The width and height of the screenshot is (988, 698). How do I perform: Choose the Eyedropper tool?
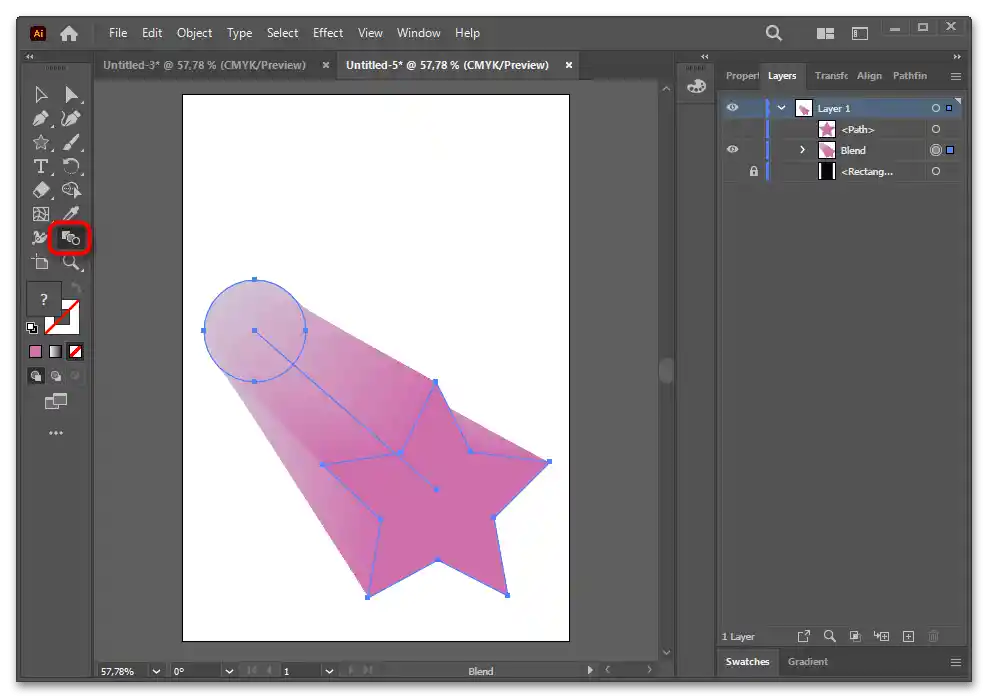point(71,214)
